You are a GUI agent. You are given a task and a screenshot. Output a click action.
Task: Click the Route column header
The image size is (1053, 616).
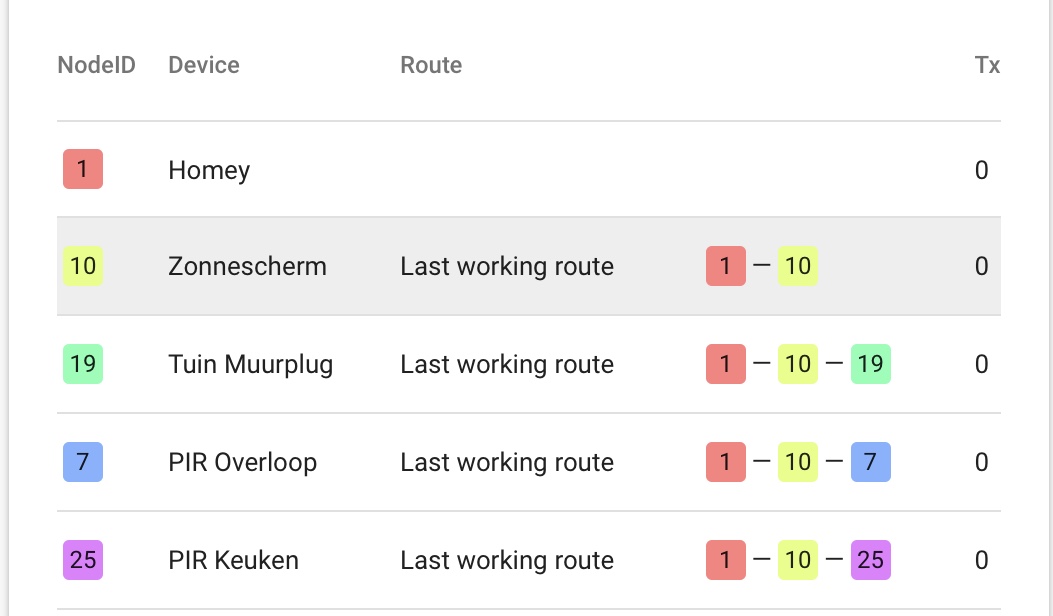pyautogui.click(x=431, y=65)
